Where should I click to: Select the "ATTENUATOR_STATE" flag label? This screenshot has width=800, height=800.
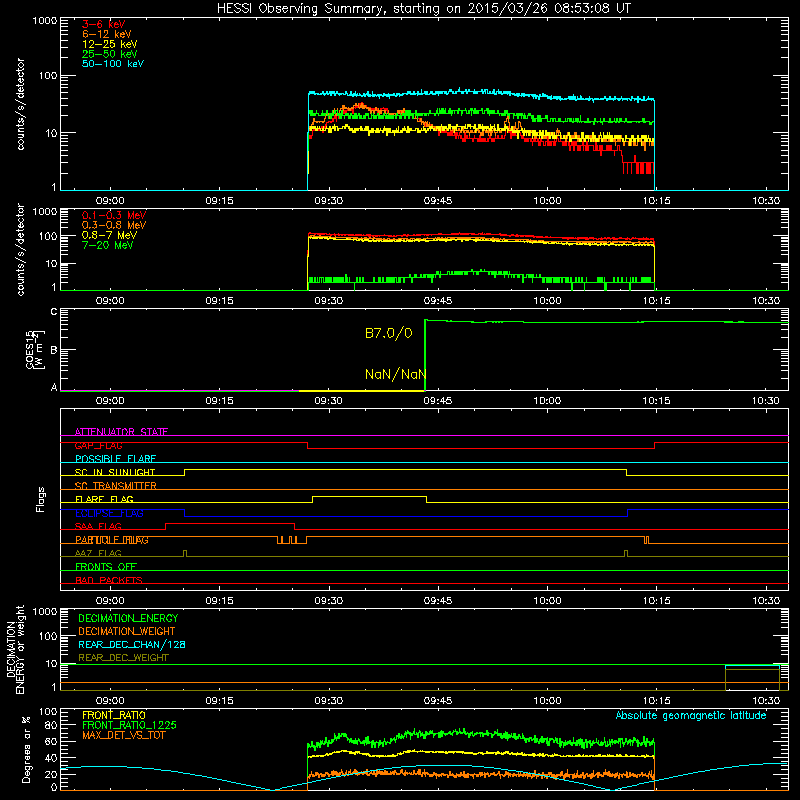pos(121,432)
